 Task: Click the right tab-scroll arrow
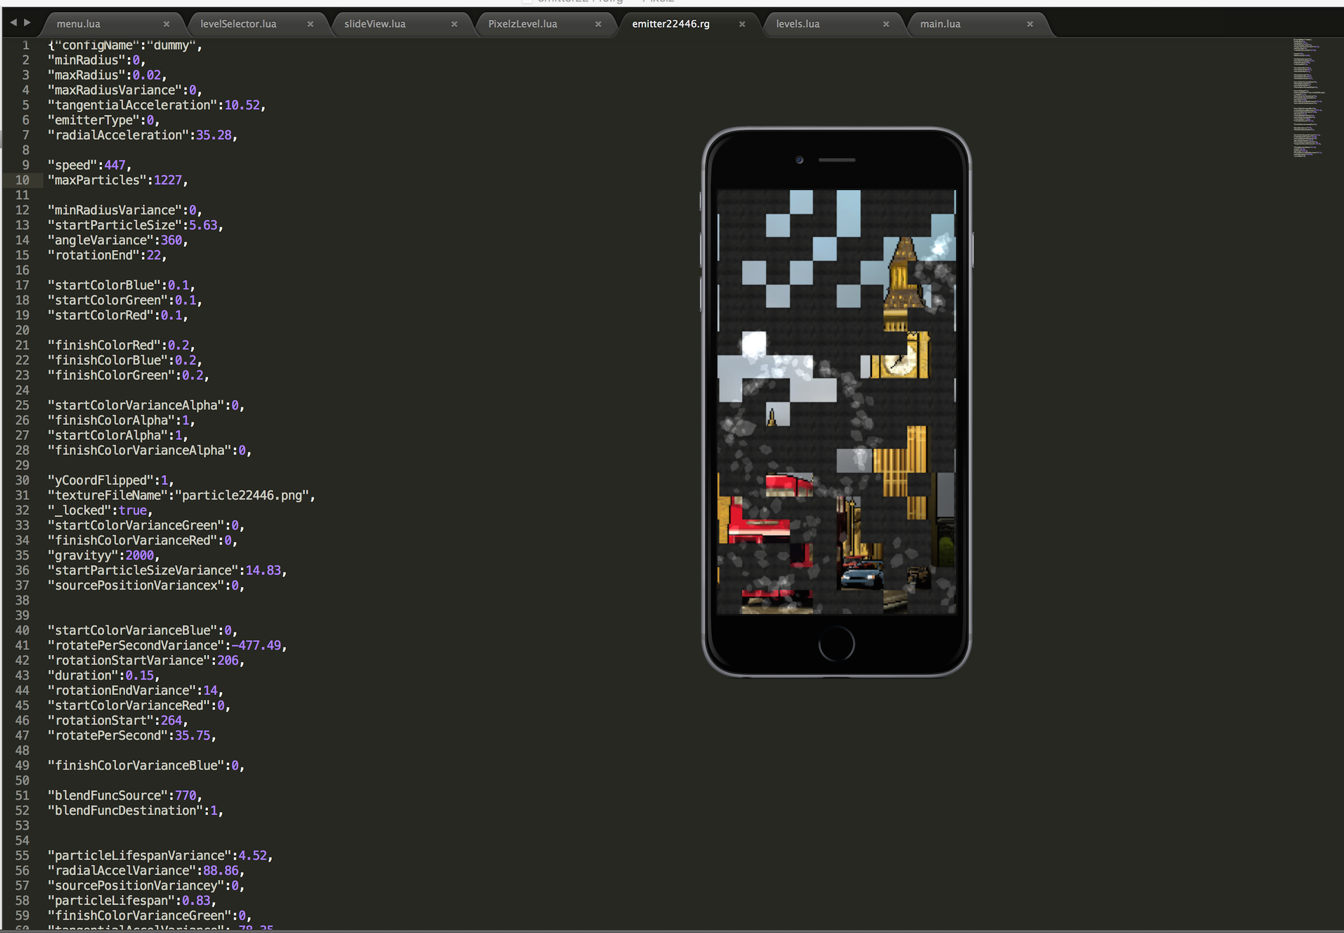[27, 22]
